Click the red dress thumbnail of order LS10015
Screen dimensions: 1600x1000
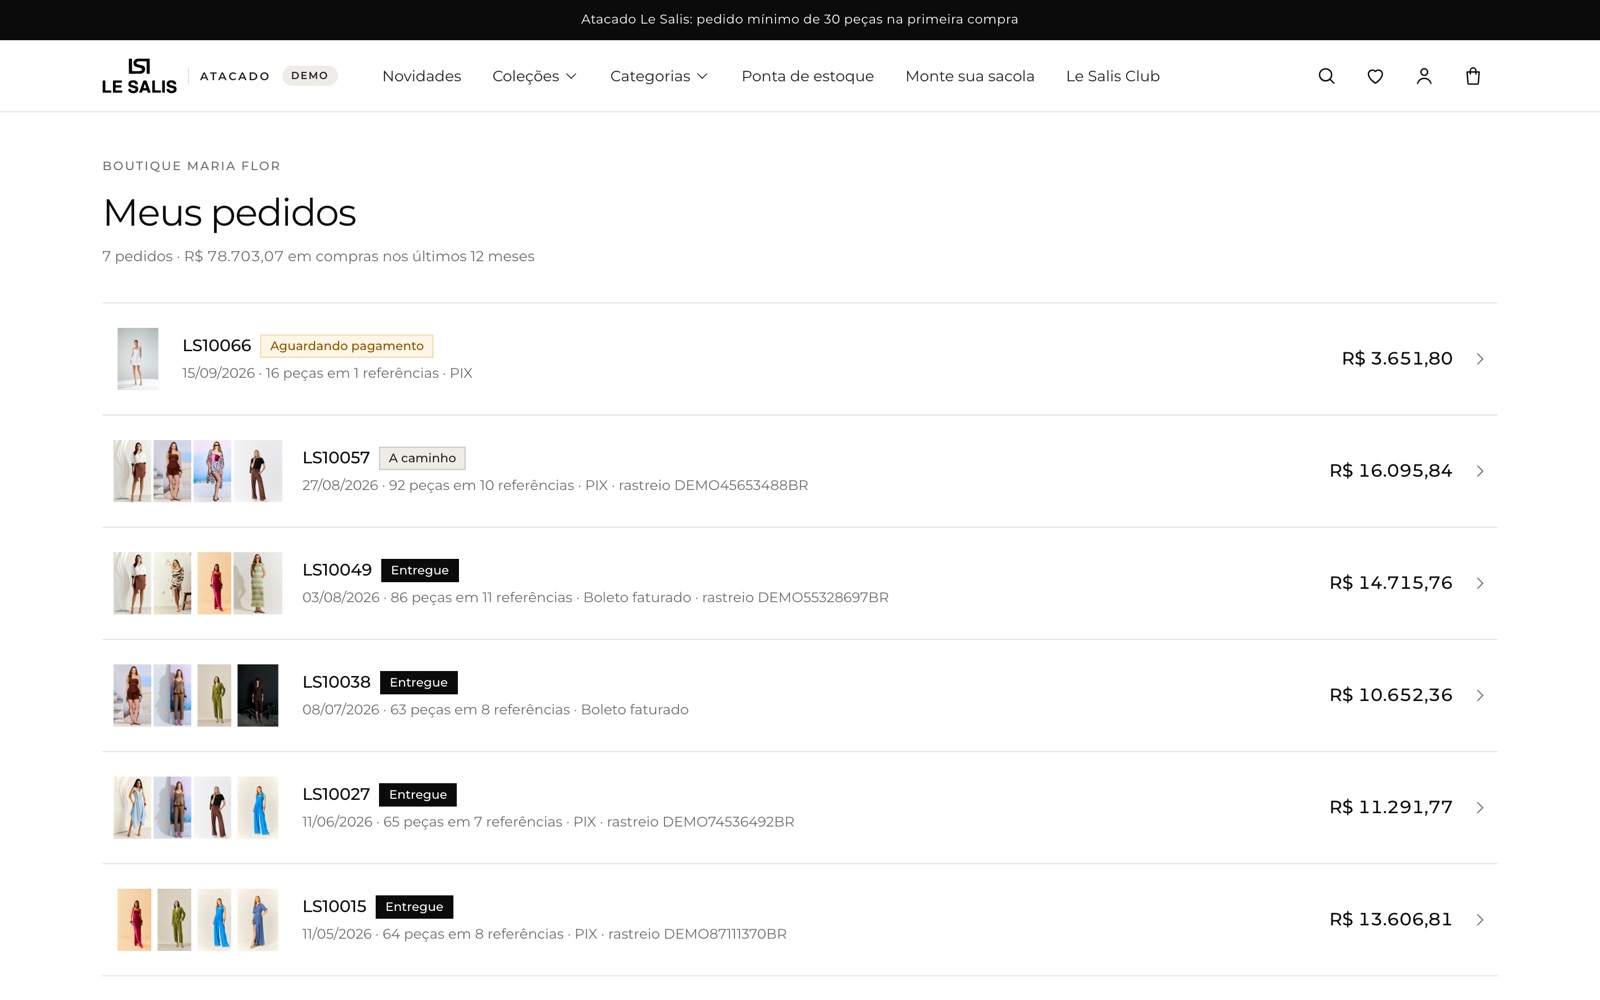tap(134, 919)
